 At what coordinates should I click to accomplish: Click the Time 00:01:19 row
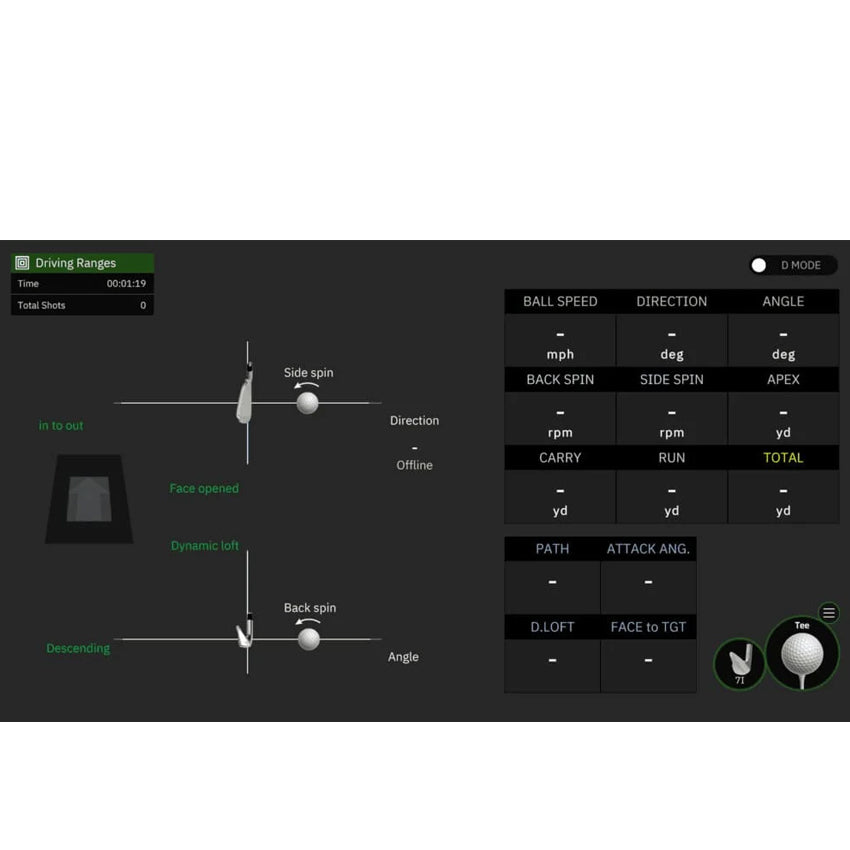coord(82,284)
